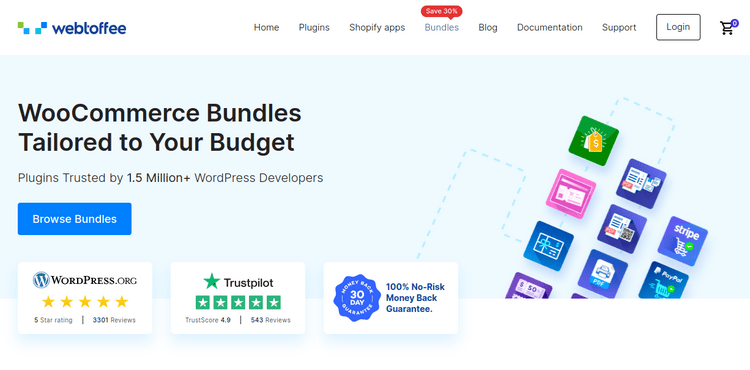
Task: Select the green price tag plugin icon
Action: [593, 141]
